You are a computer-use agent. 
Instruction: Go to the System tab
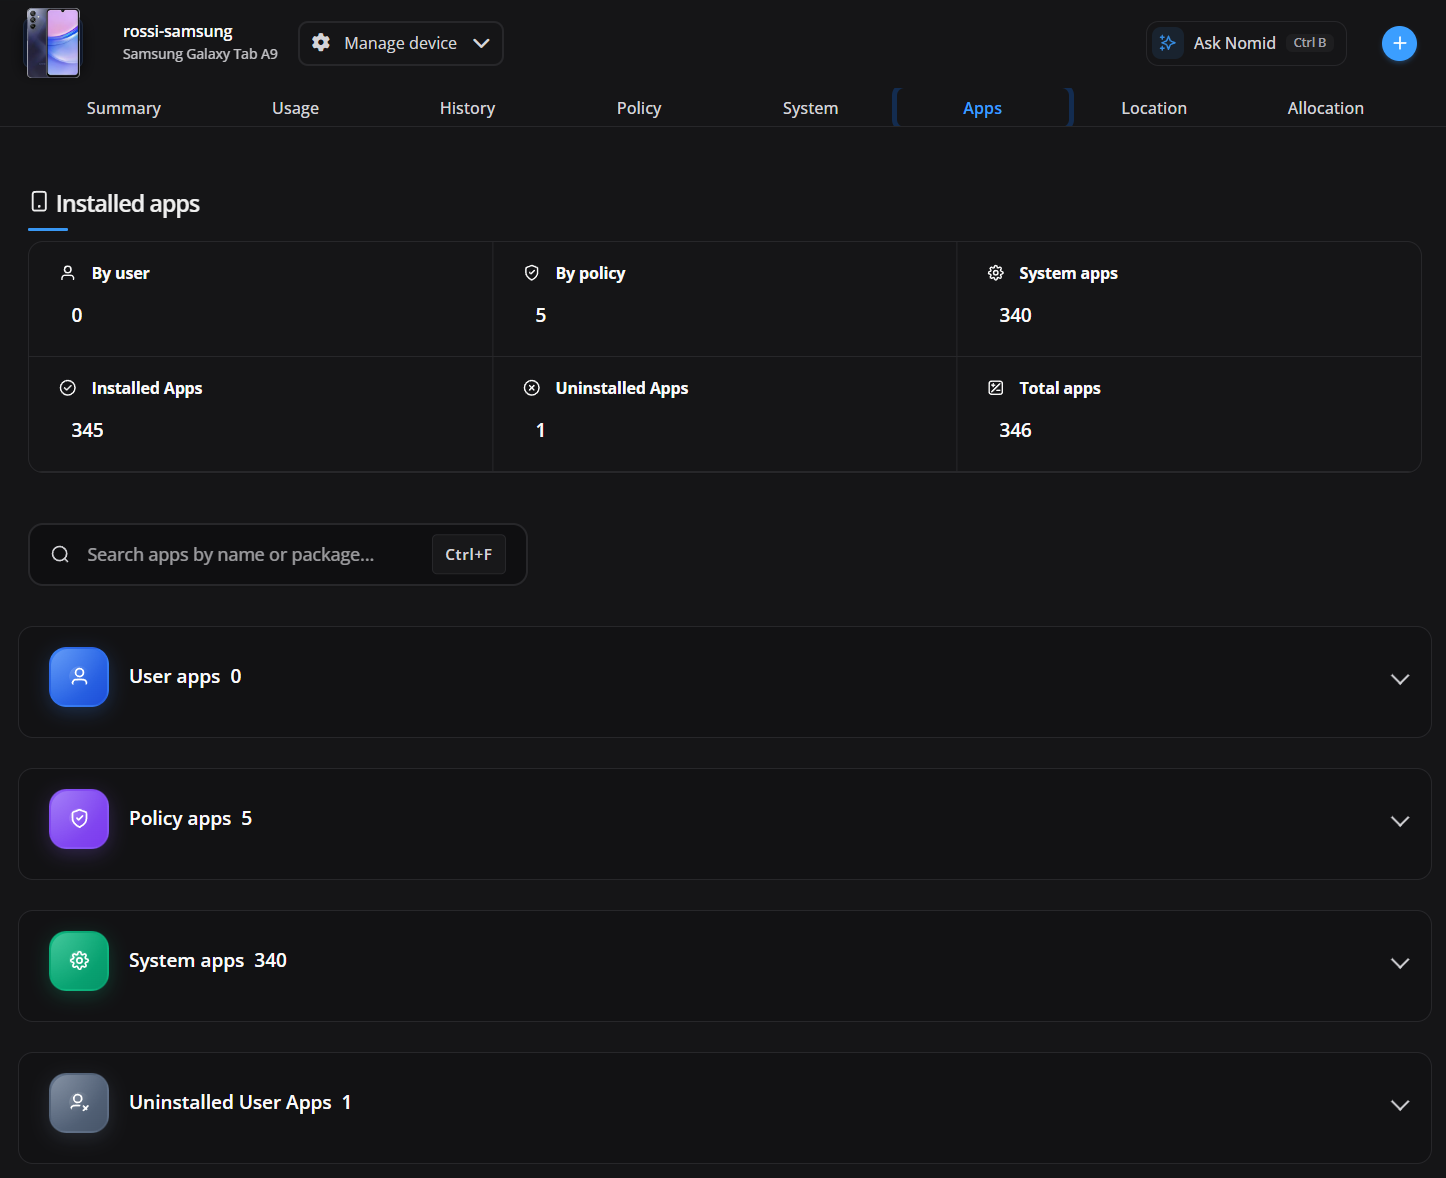[811, 108]
